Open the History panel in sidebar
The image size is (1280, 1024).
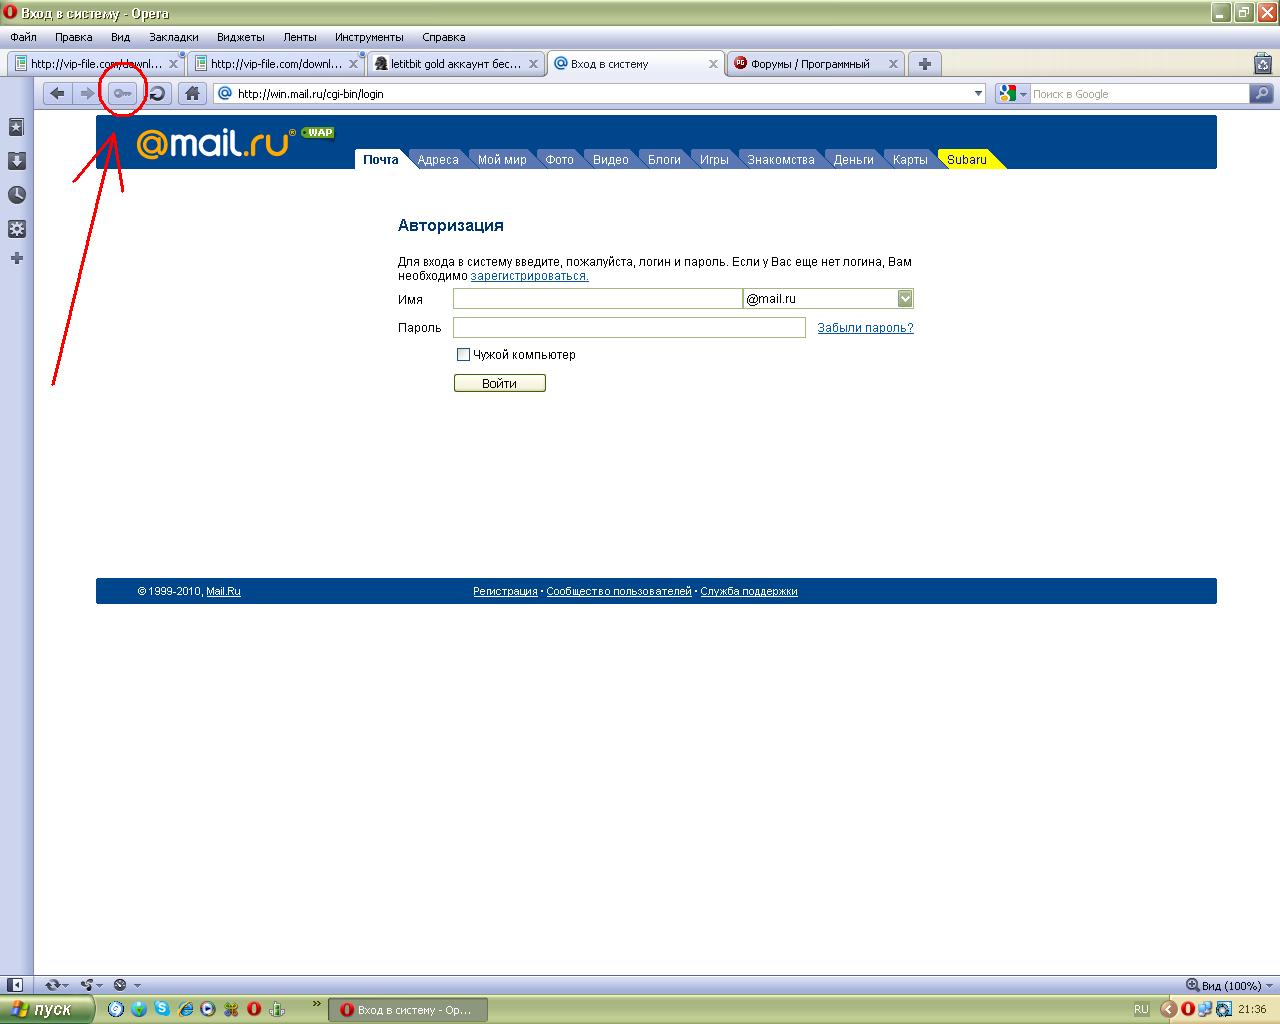[x=16, y=195]
